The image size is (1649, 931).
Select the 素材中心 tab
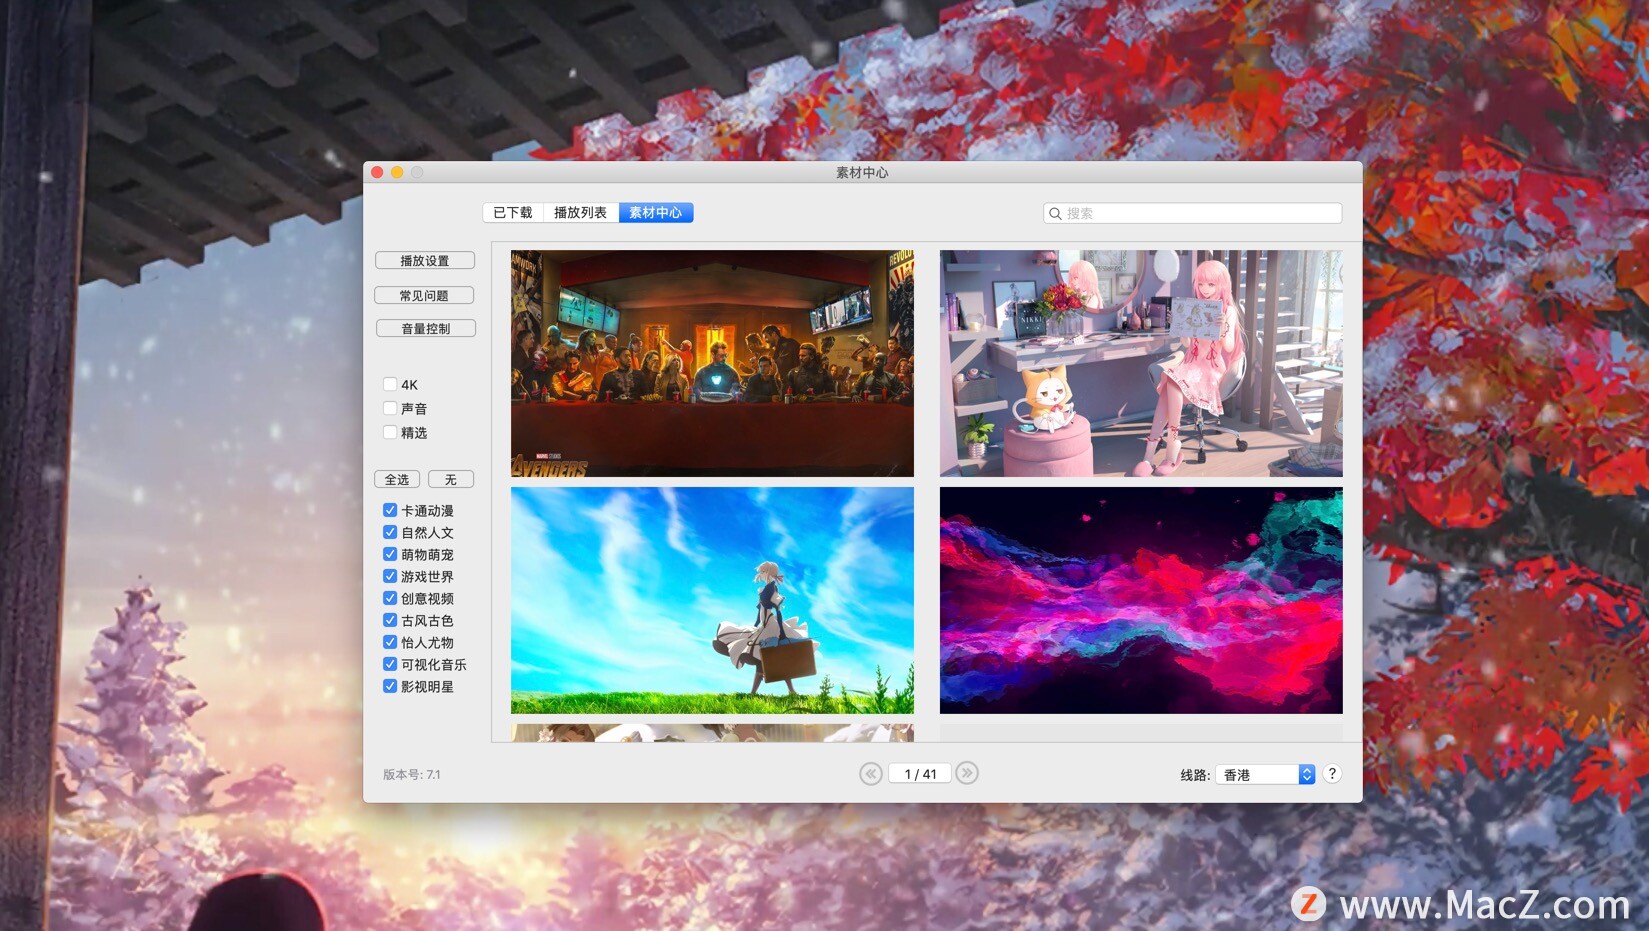click(656, 213)
